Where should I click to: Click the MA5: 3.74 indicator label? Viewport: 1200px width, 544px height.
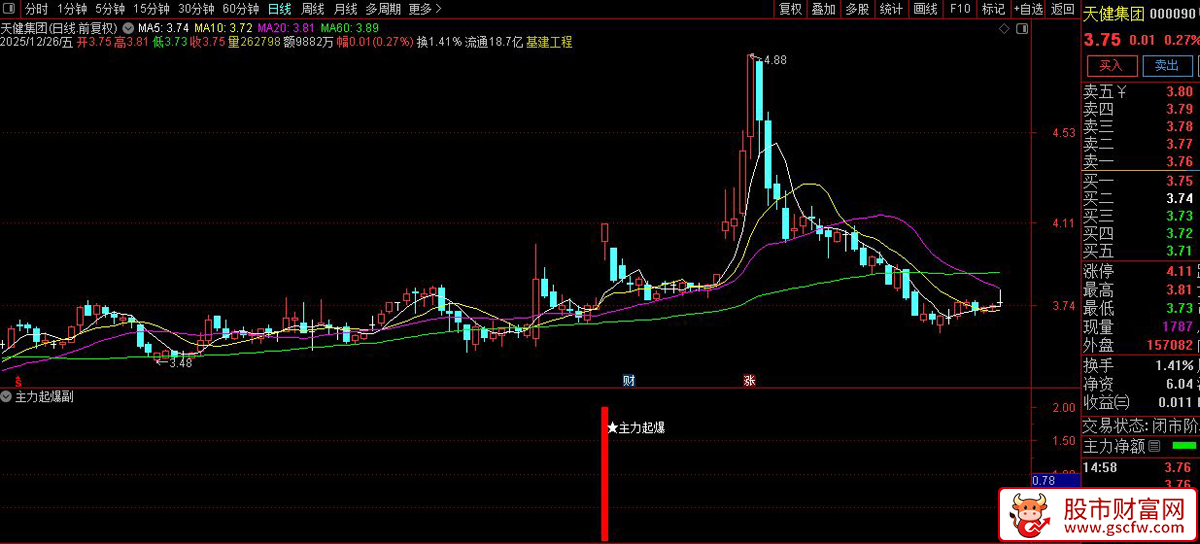click(x=164, y=27)
